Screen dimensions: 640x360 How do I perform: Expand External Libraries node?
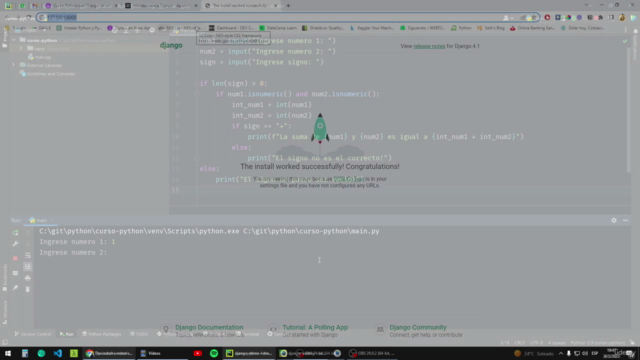[13, 65]
